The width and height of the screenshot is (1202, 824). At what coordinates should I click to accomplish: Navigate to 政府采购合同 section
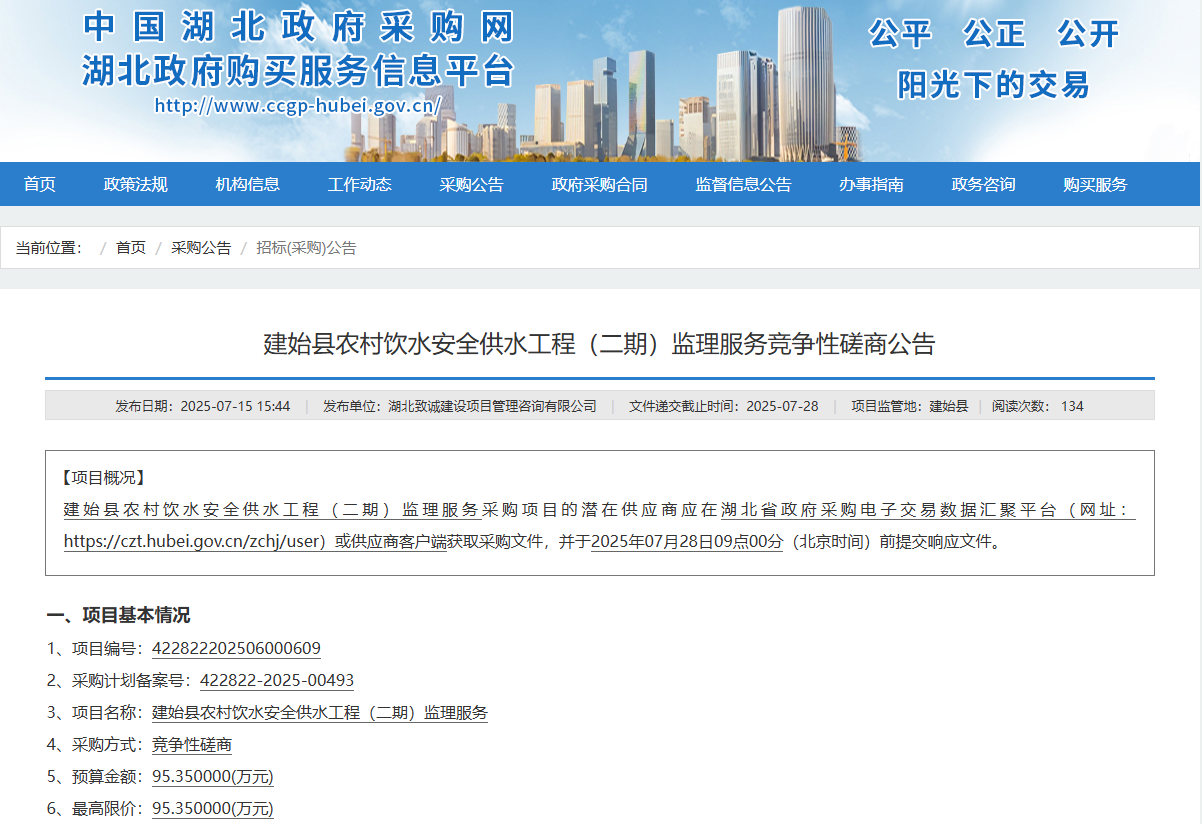[600, 184]
